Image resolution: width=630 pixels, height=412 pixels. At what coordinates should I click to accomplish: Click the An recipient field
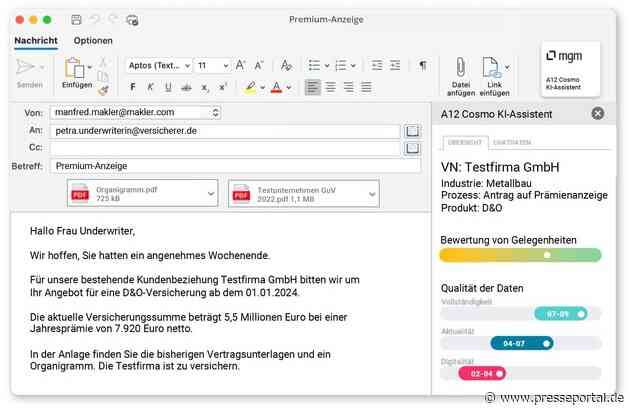225,131
